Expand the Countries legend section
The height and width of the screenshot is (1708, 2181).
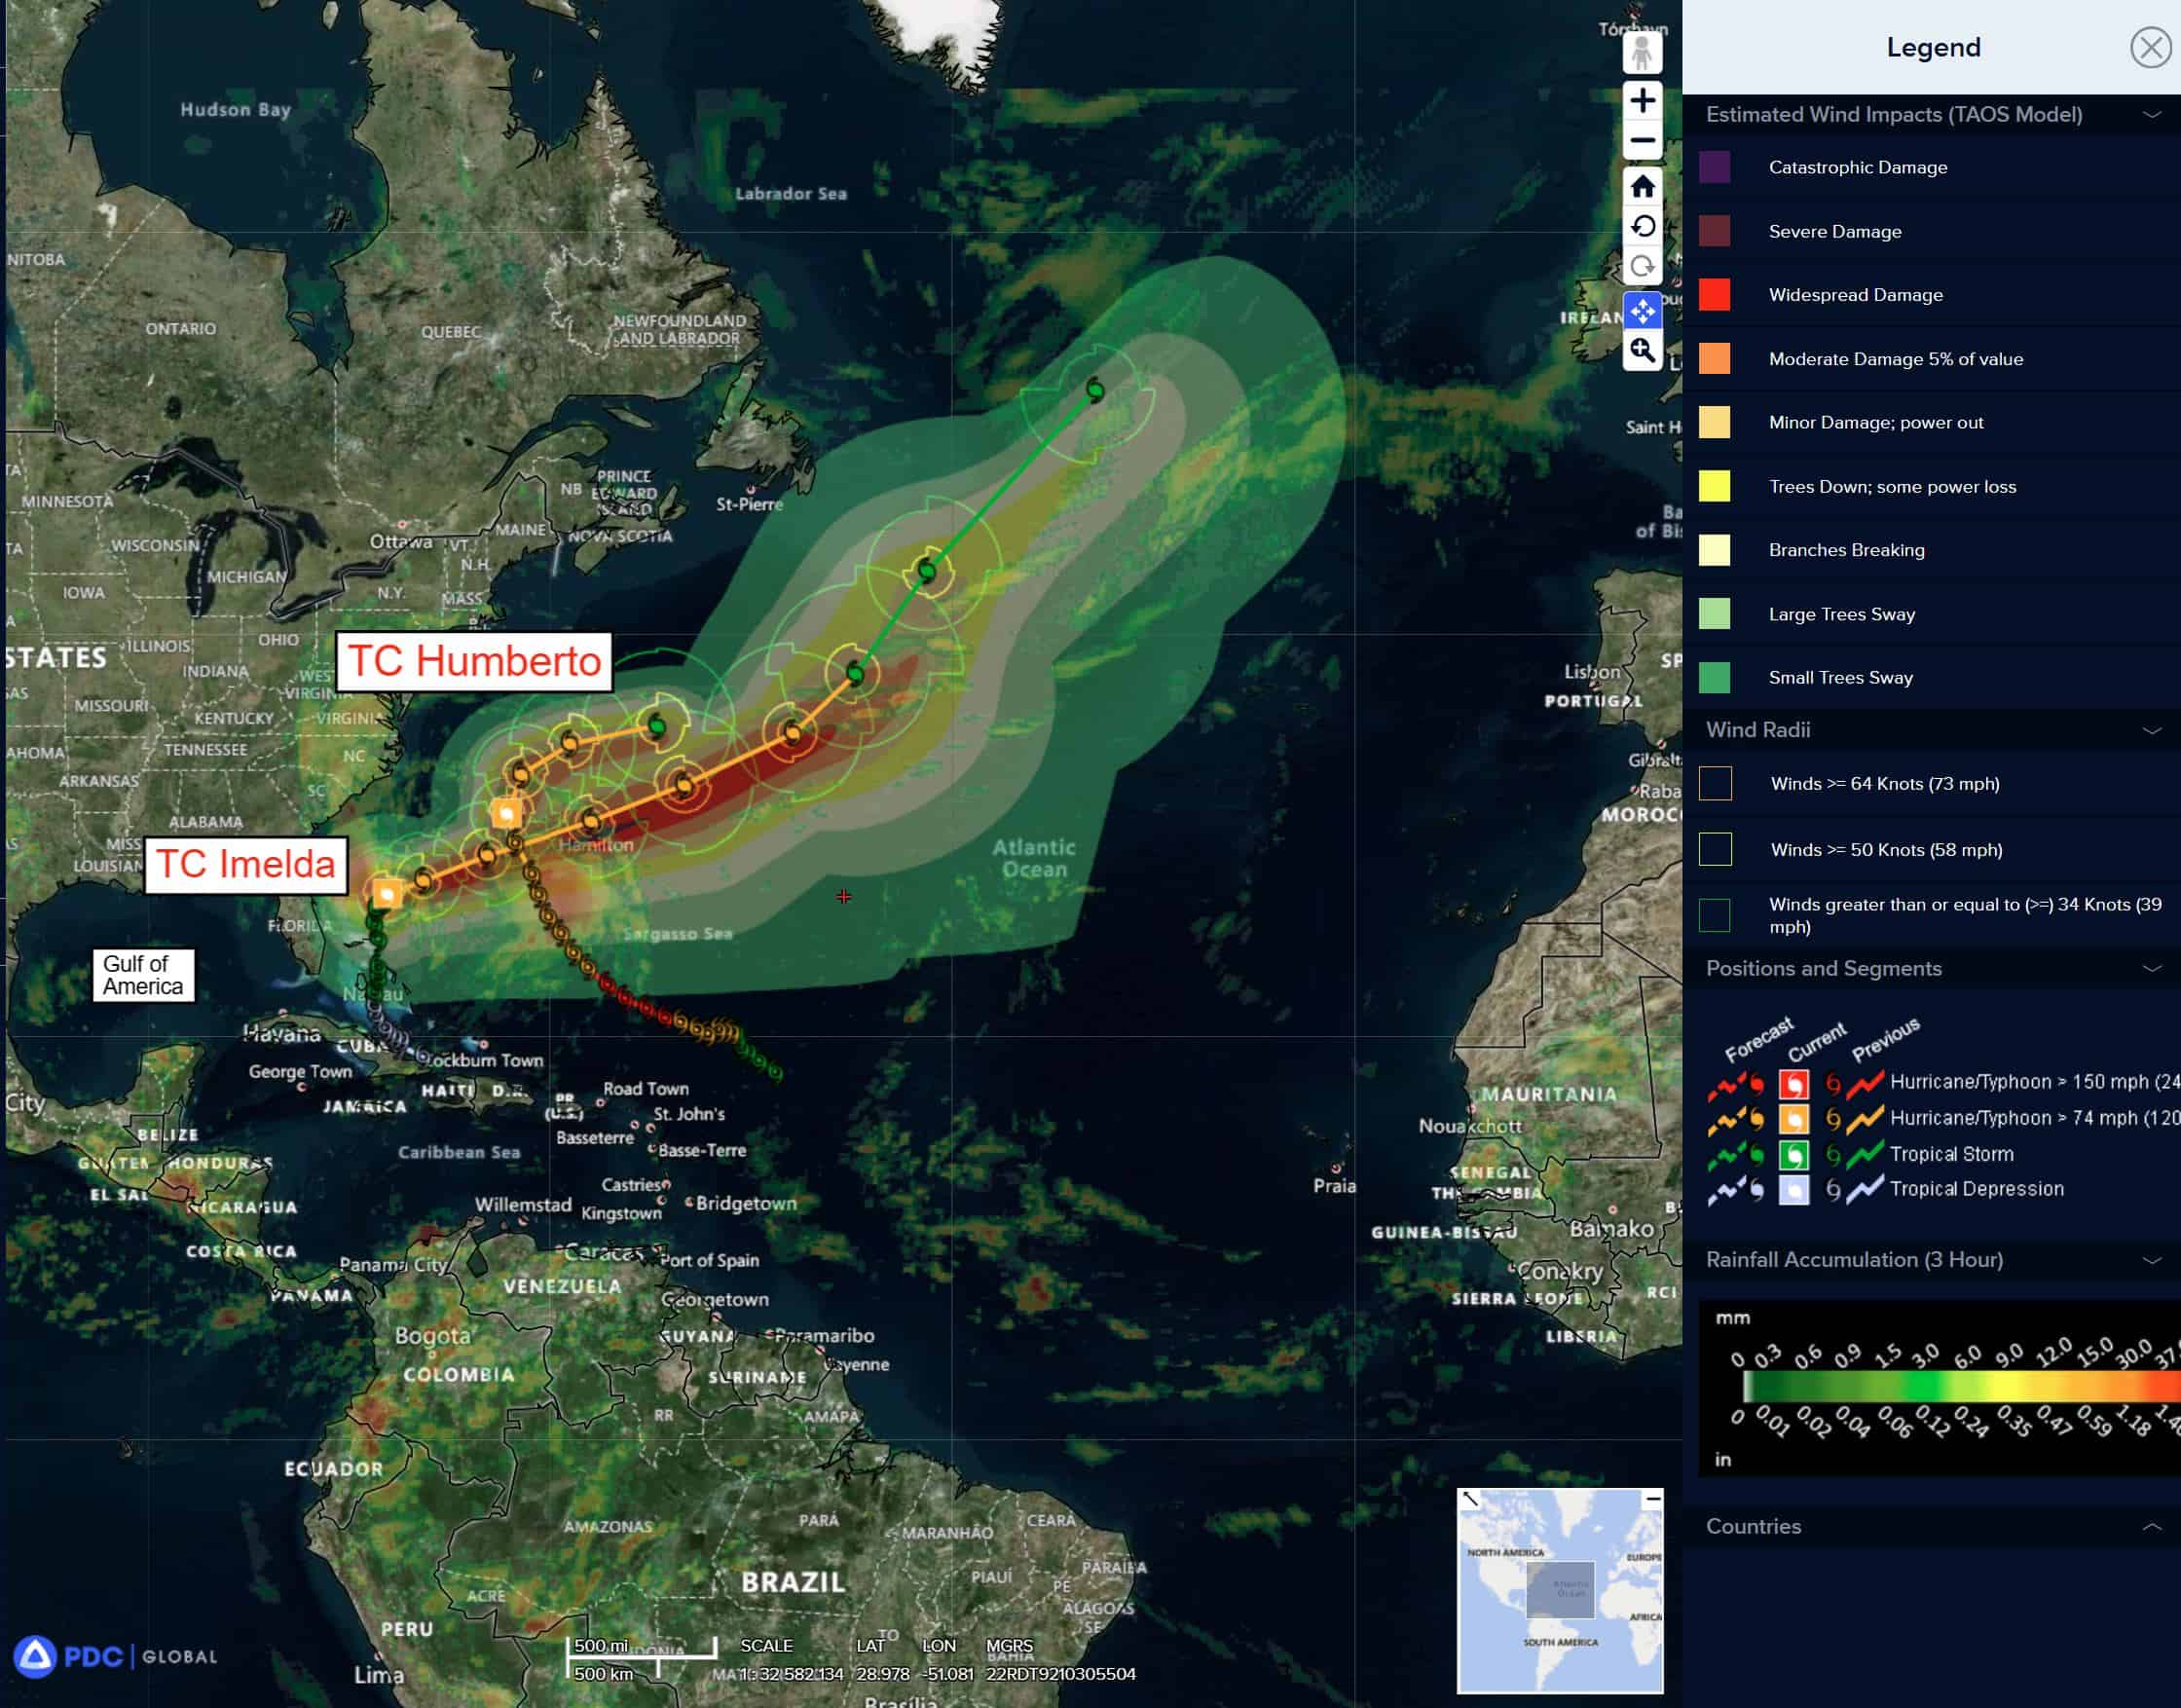tap(2151, 1527)
